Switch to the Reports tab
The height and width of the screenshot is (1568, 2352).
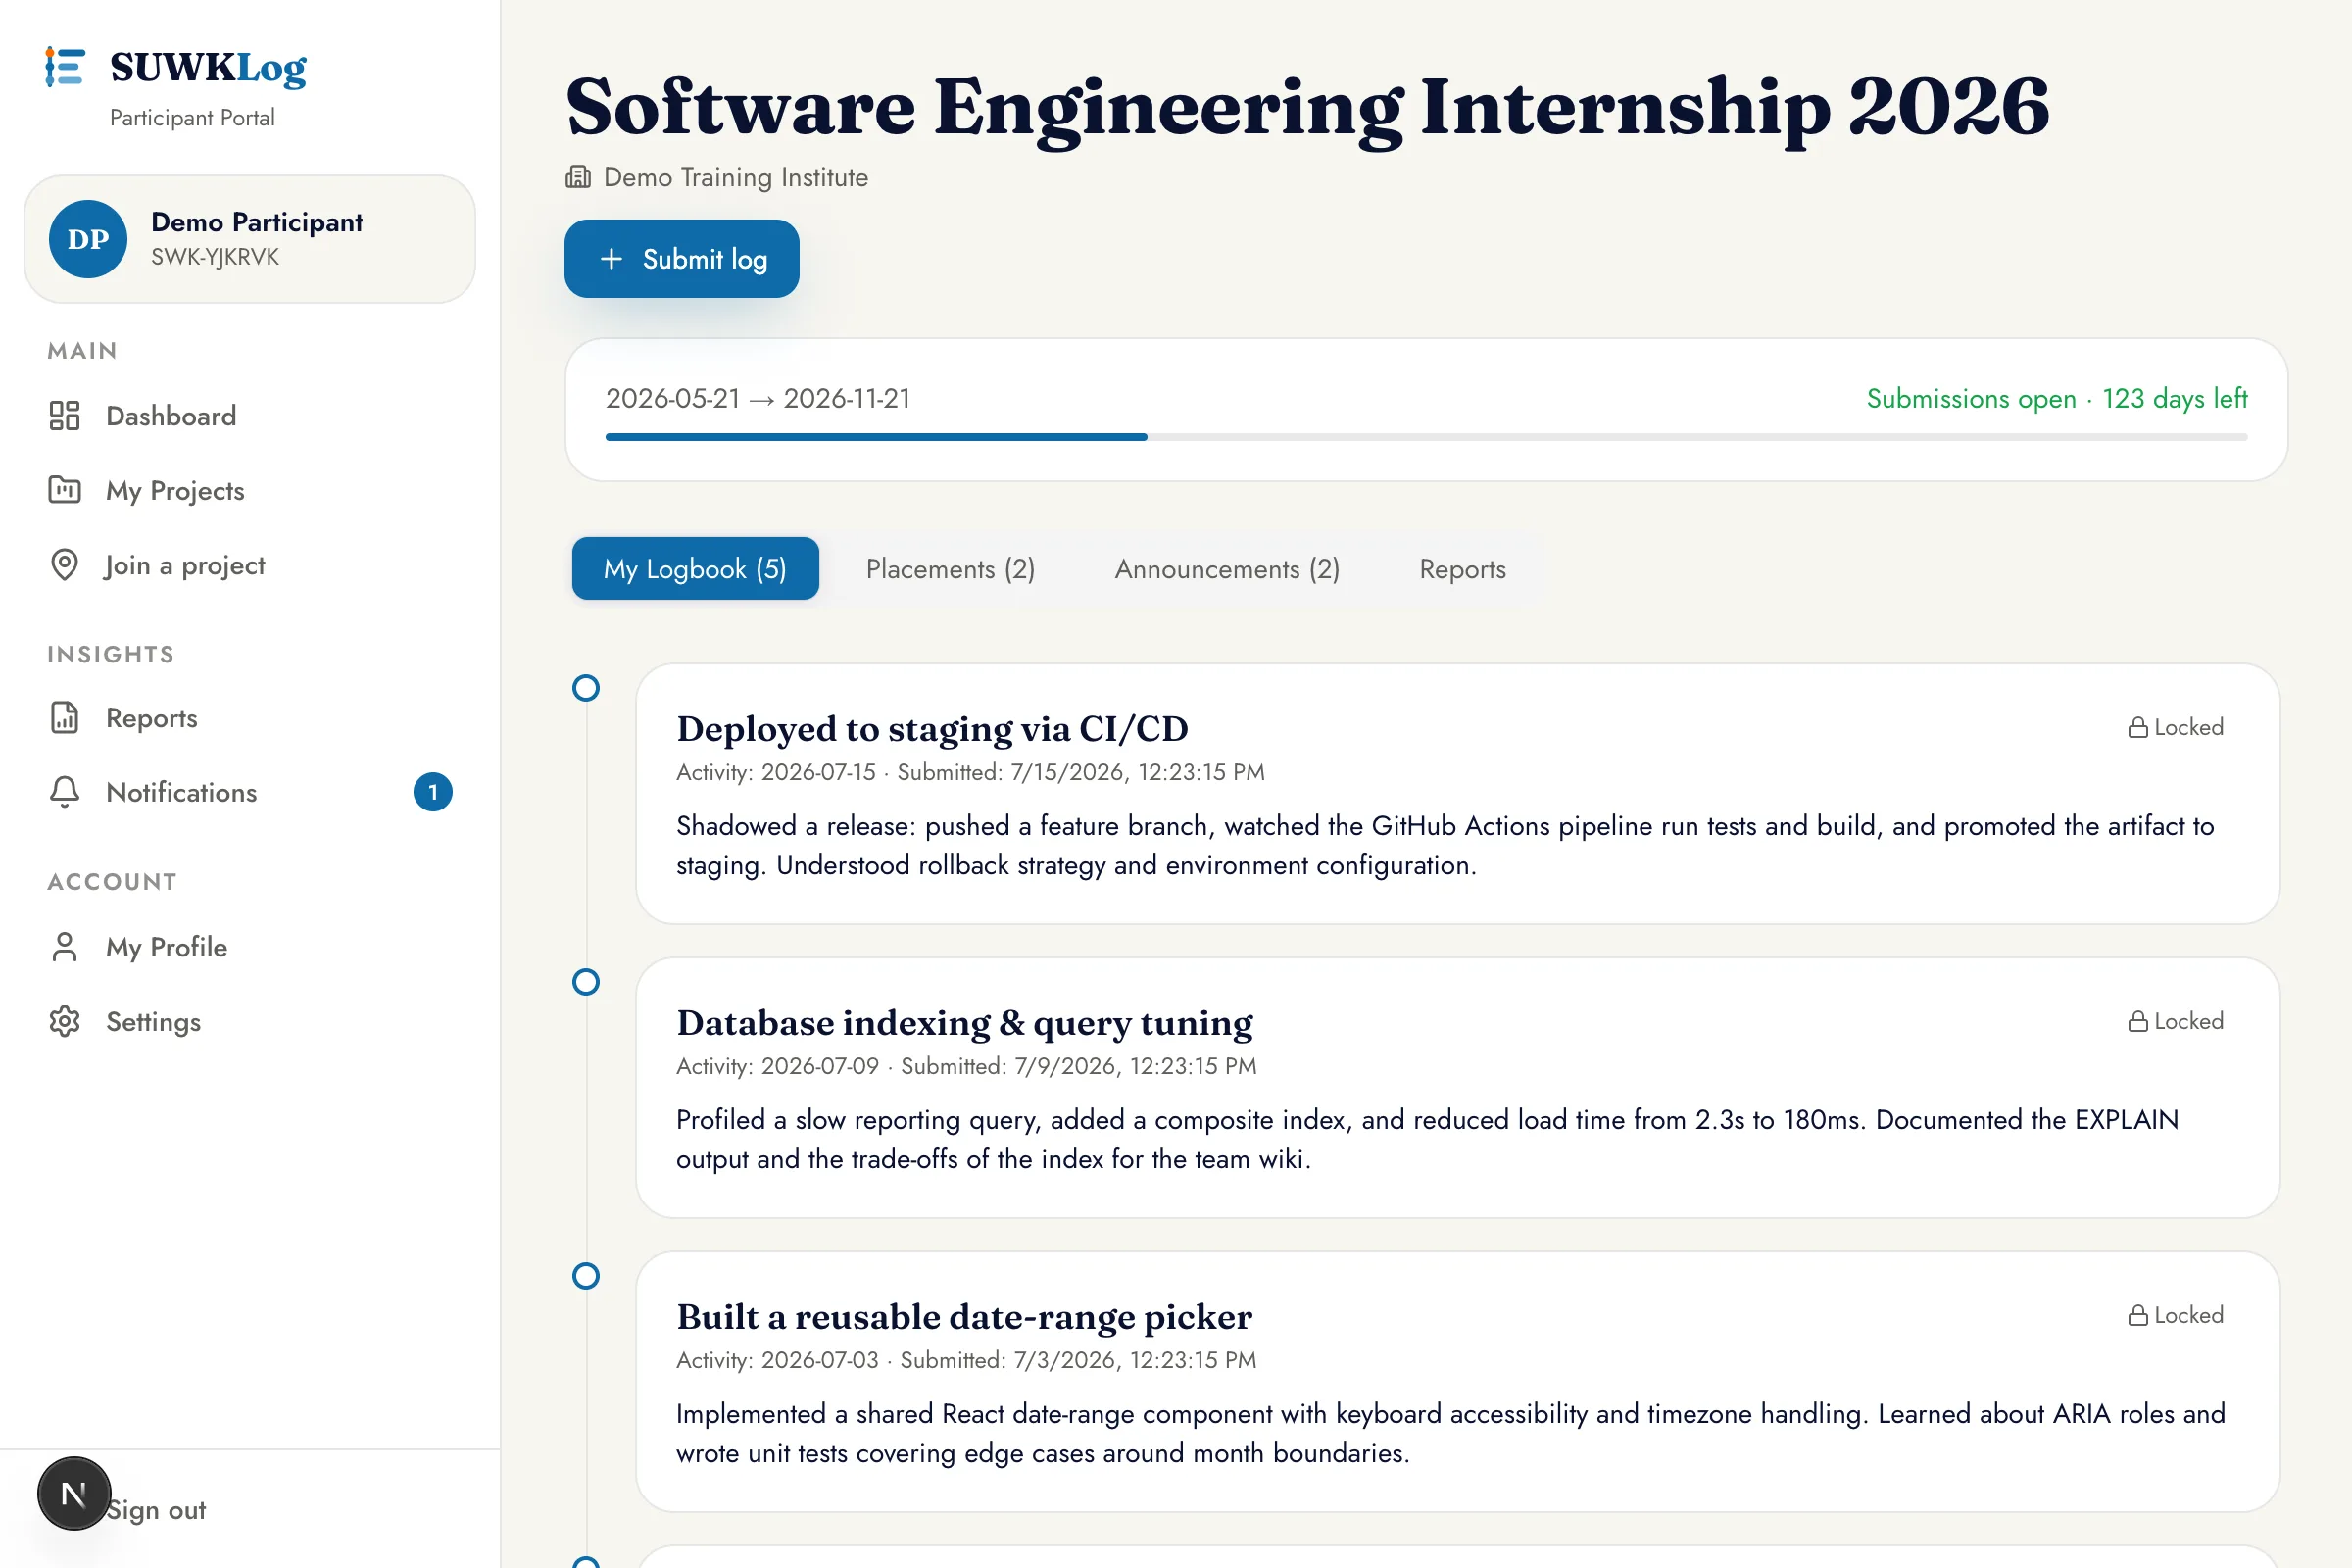pyautogui.click(x=1462, y=569)
